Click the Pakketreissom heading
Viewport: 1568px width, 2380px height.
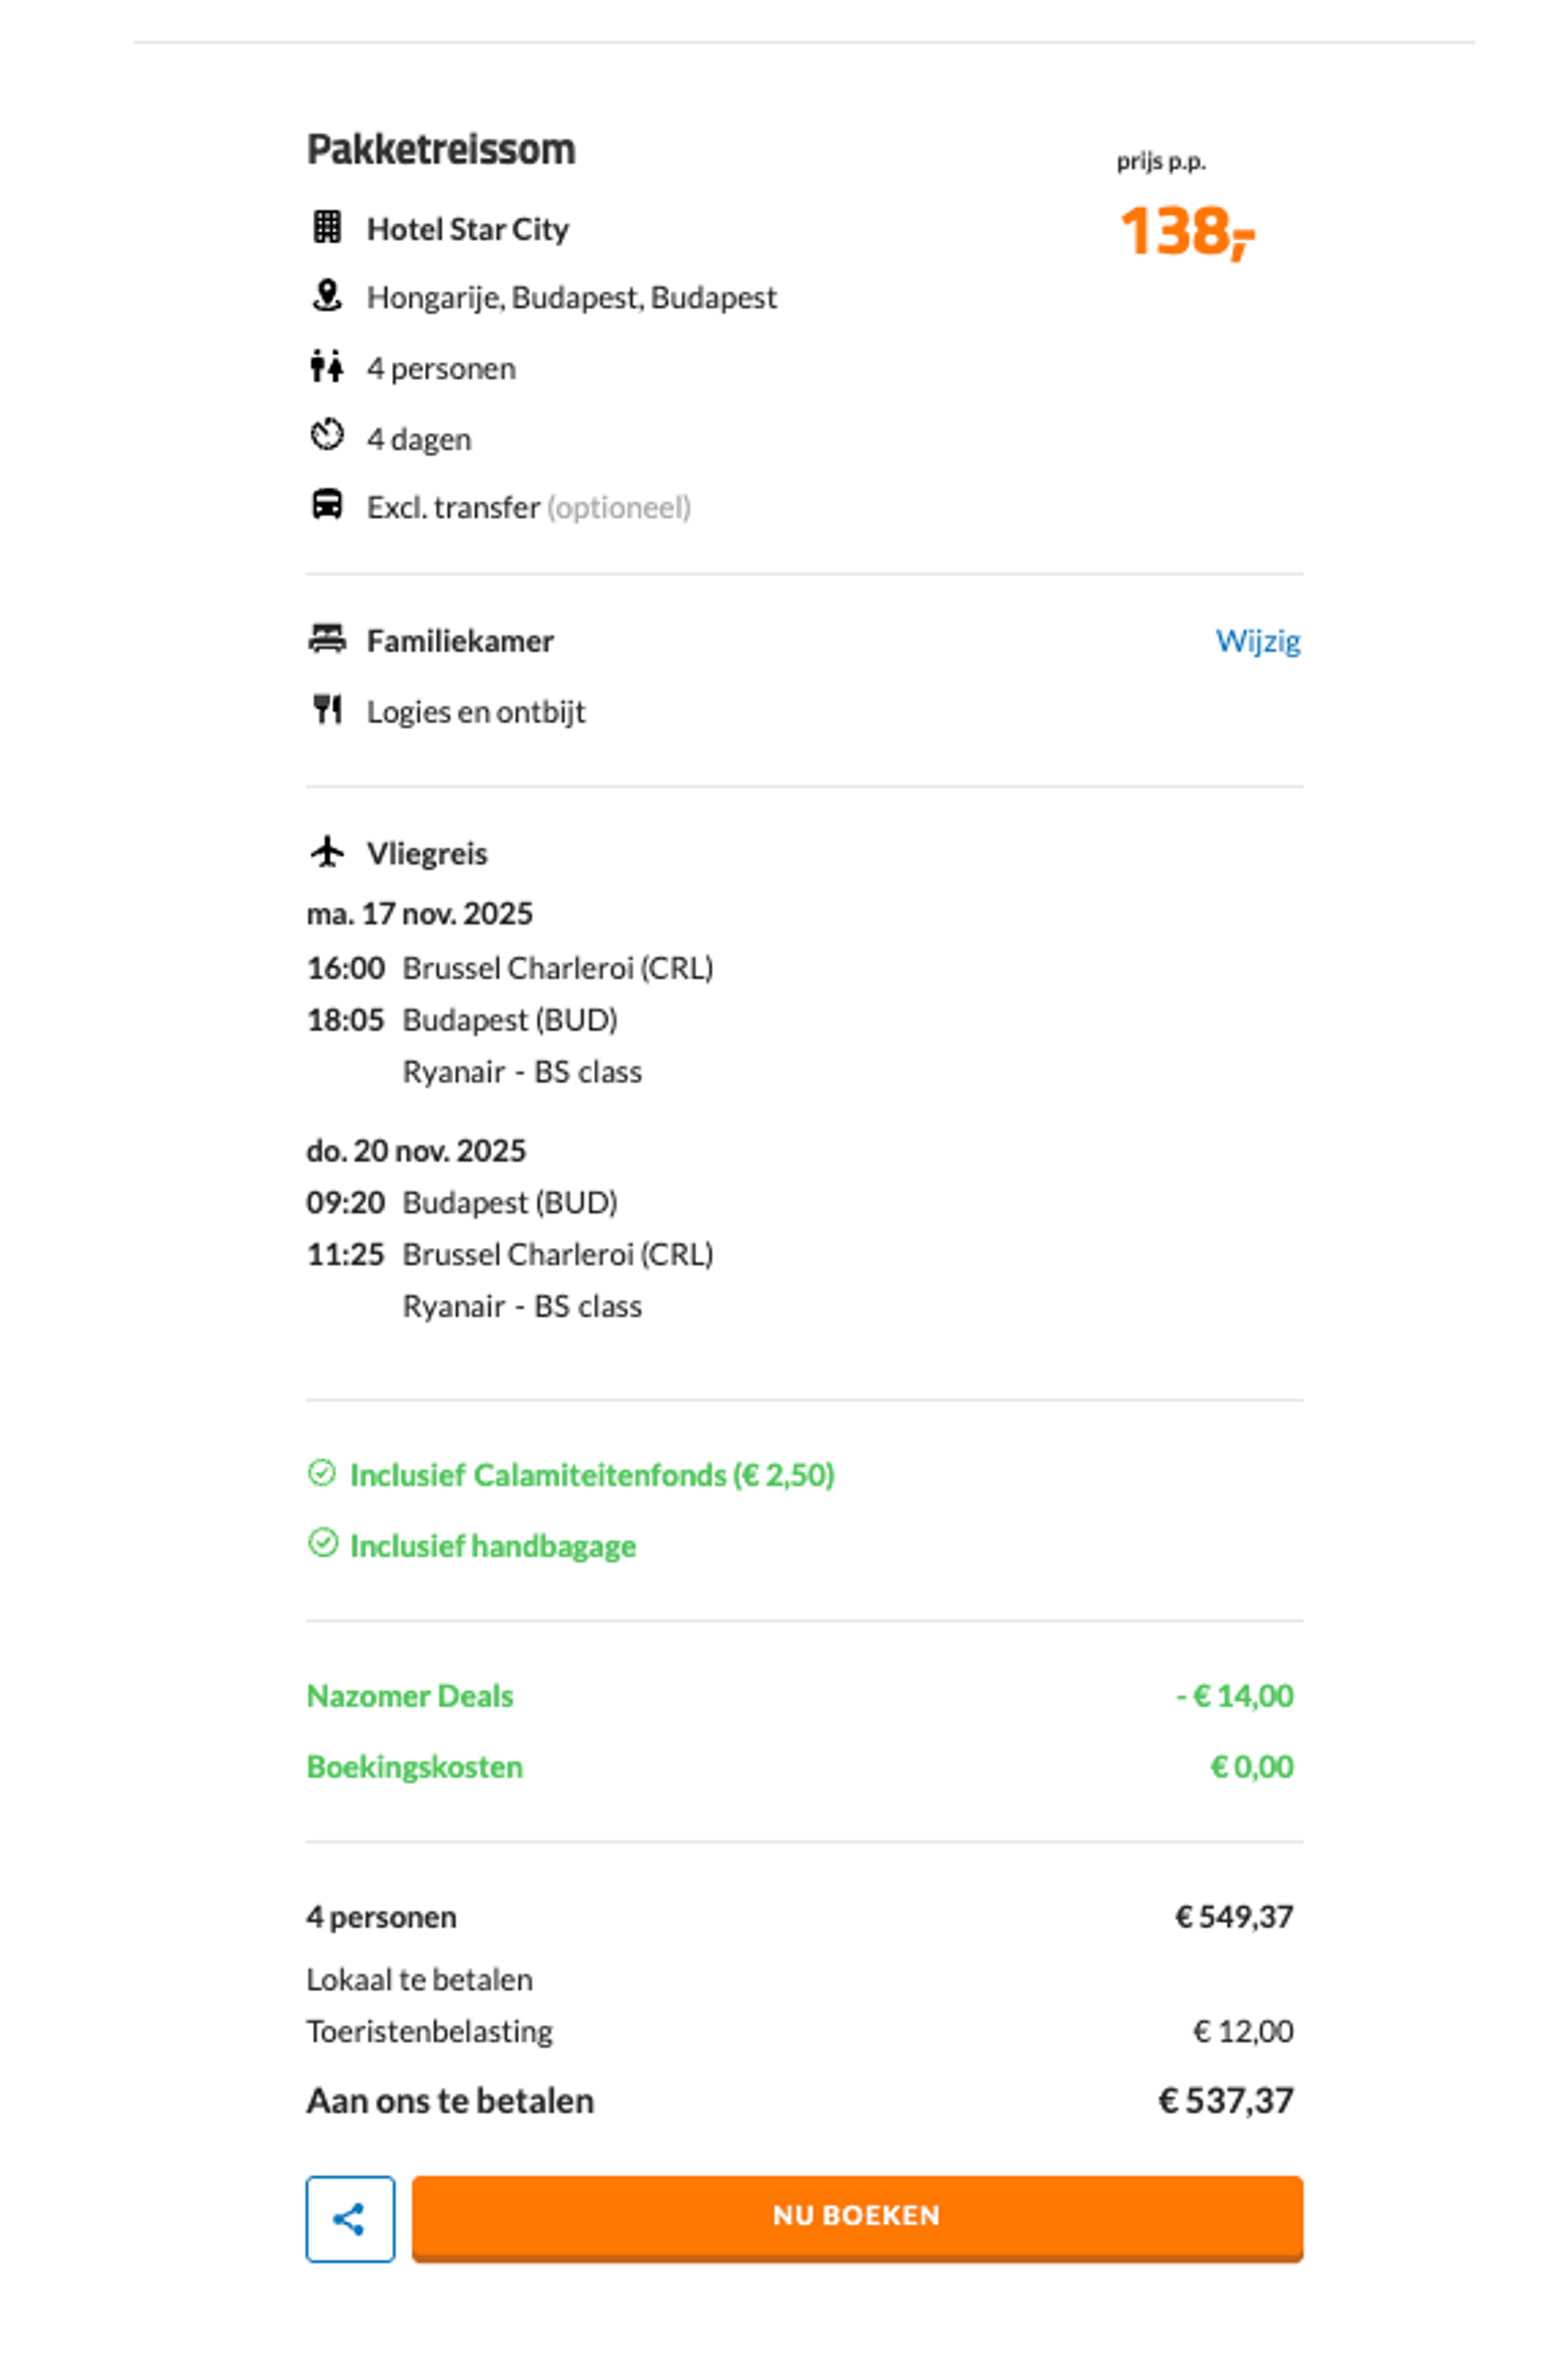441,150
